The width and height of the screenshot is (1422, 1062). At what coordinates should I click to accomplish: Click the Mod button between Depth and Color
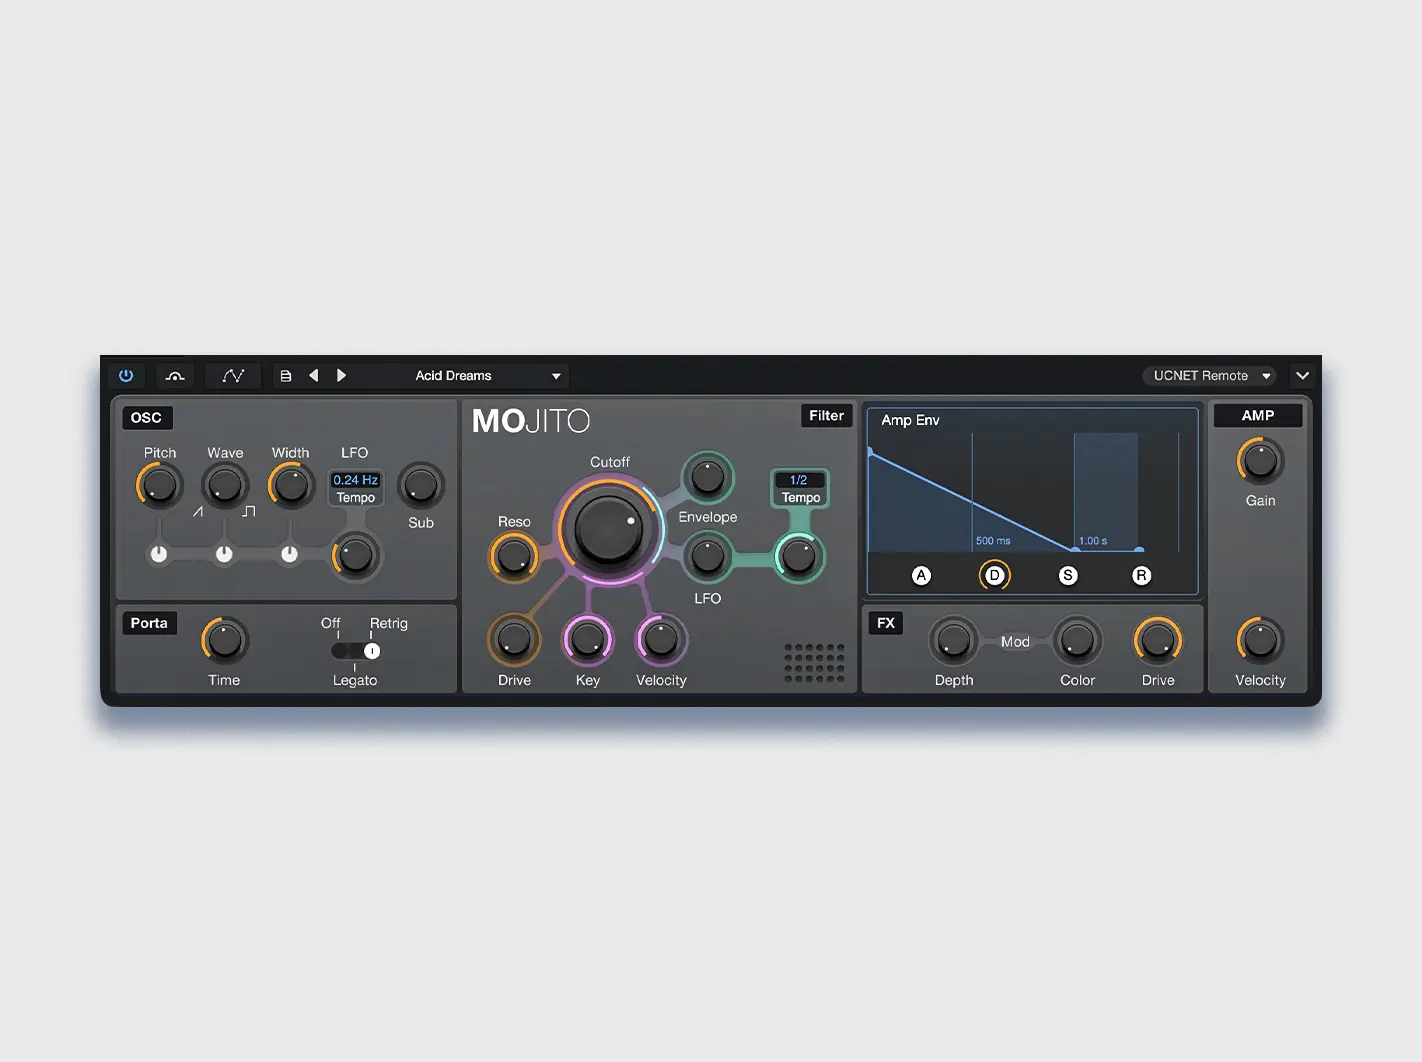(1015, 642)
